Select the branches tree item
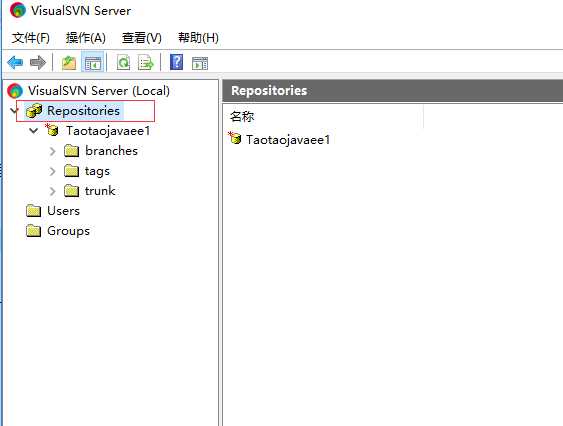 click(111, 151)
